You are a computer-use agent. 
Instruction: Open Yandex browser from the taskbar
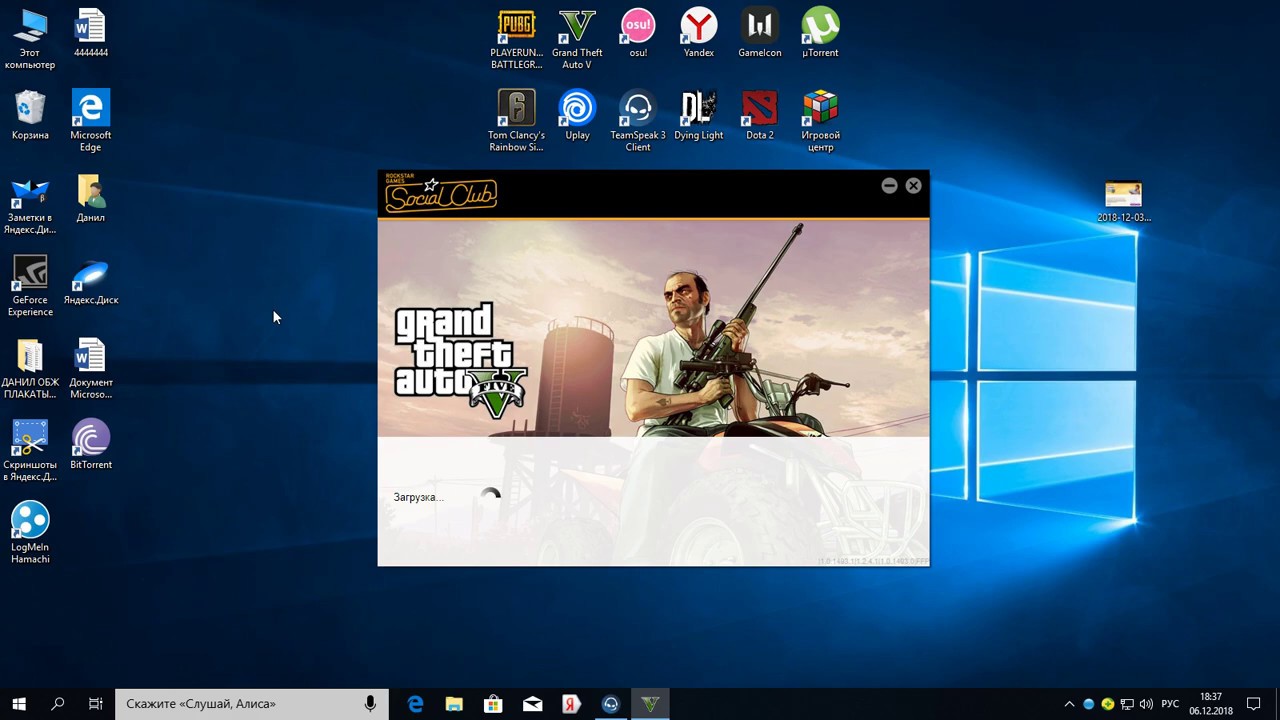pyautogui.click(x=571, y=704)
